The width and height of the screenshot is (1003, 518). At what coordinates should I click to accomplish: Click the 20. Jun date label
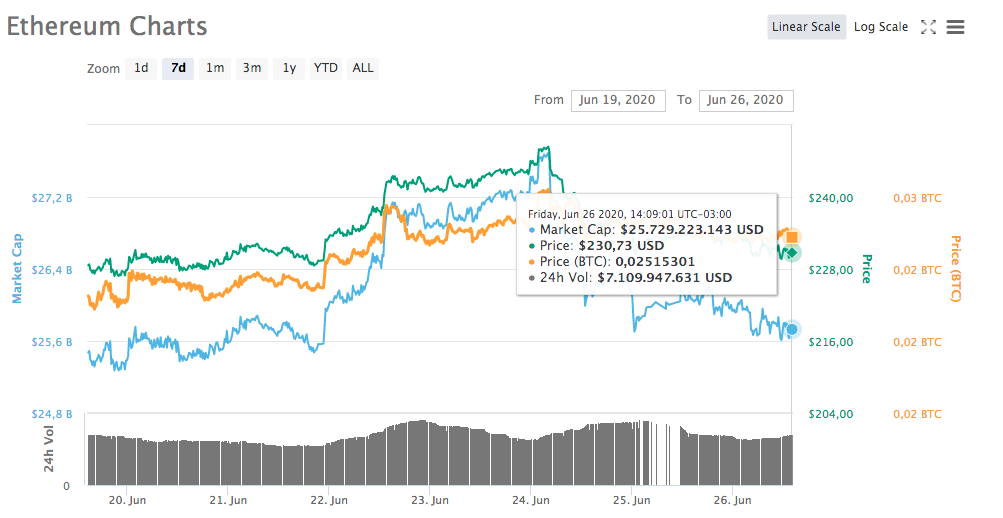[x=127, y=500]
